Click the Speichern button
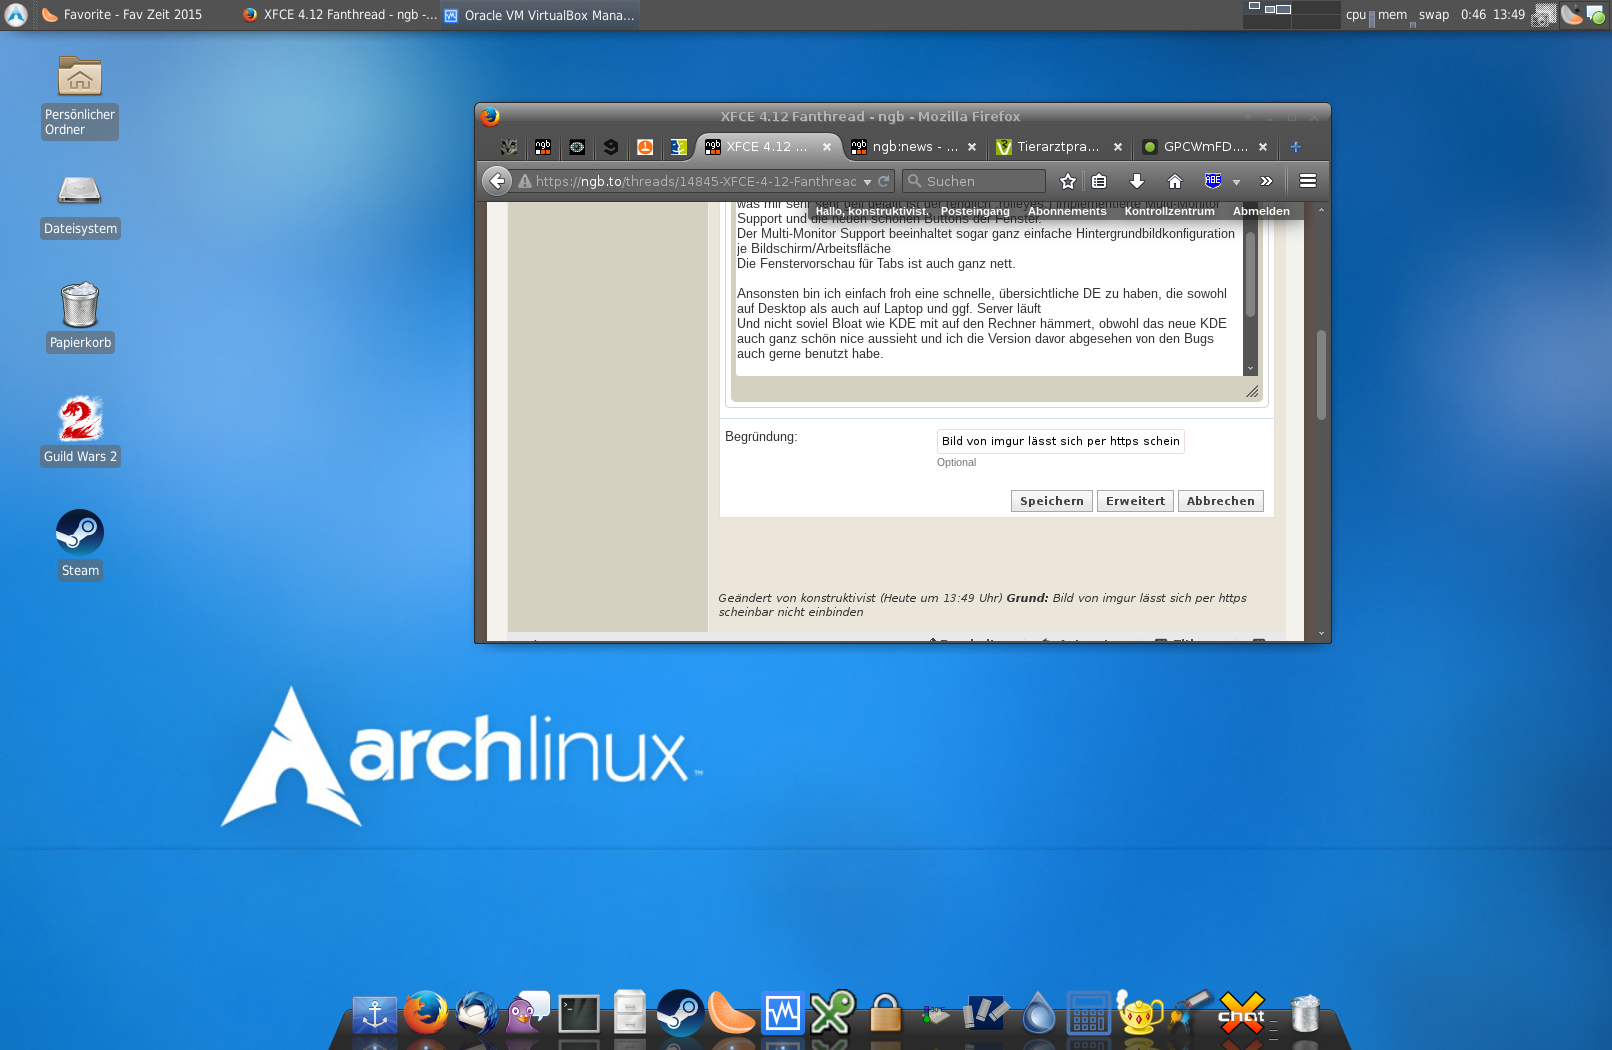 (1051, 501)
